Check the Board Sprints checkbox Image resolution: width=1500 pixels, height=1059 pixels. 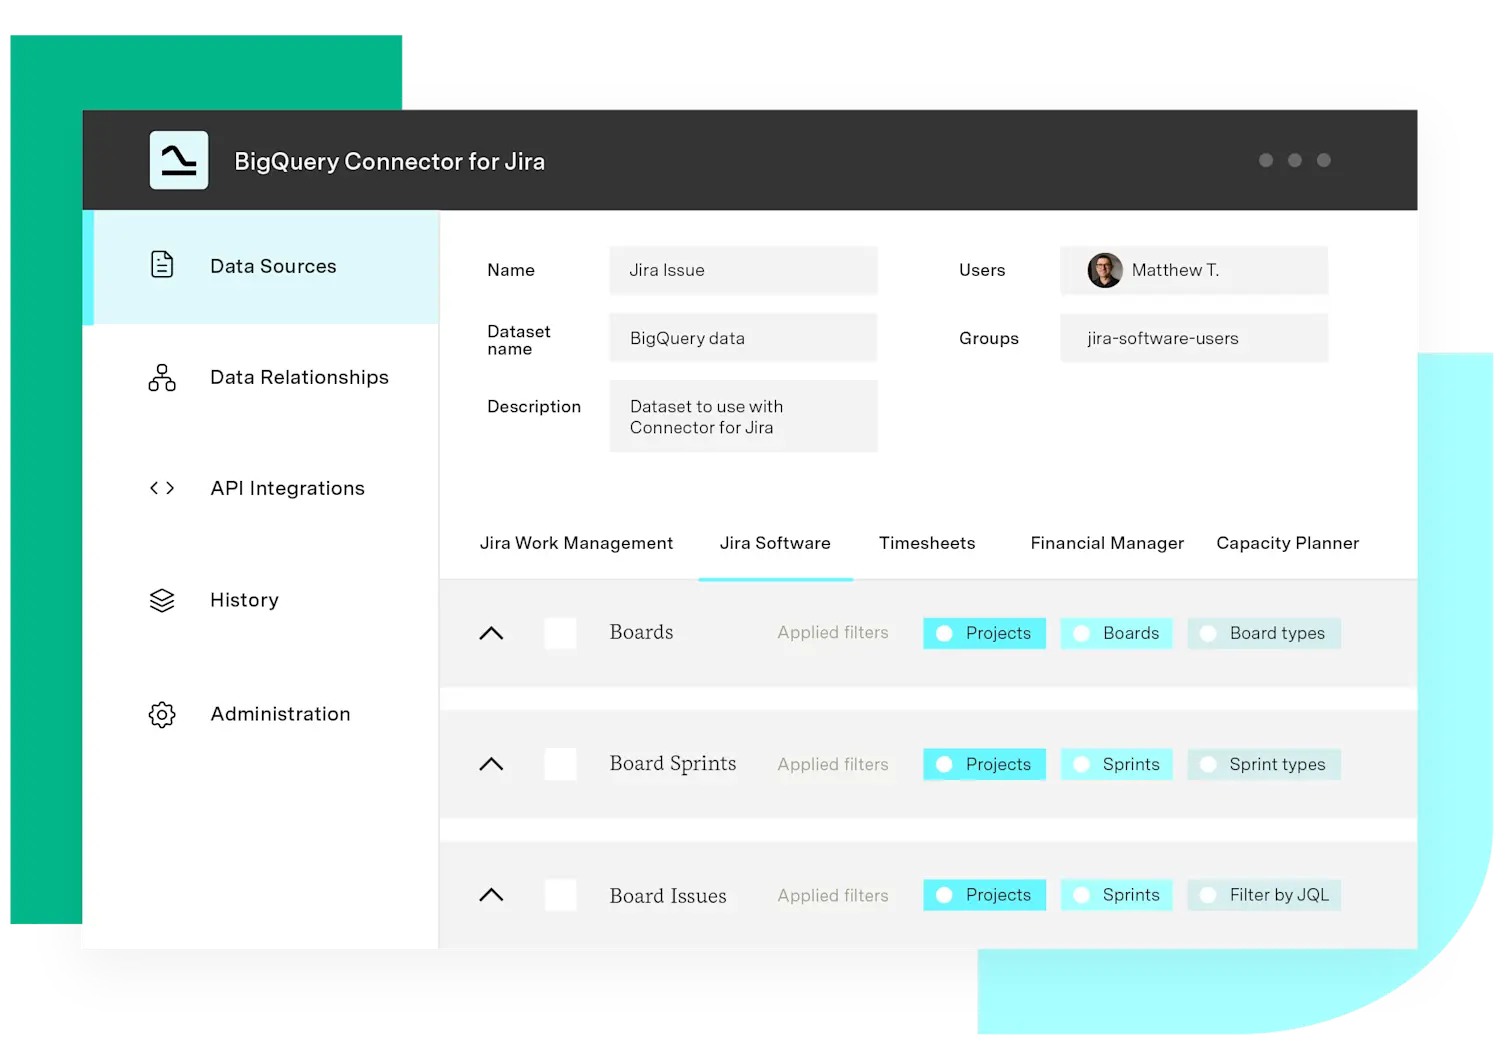[560, 764]
